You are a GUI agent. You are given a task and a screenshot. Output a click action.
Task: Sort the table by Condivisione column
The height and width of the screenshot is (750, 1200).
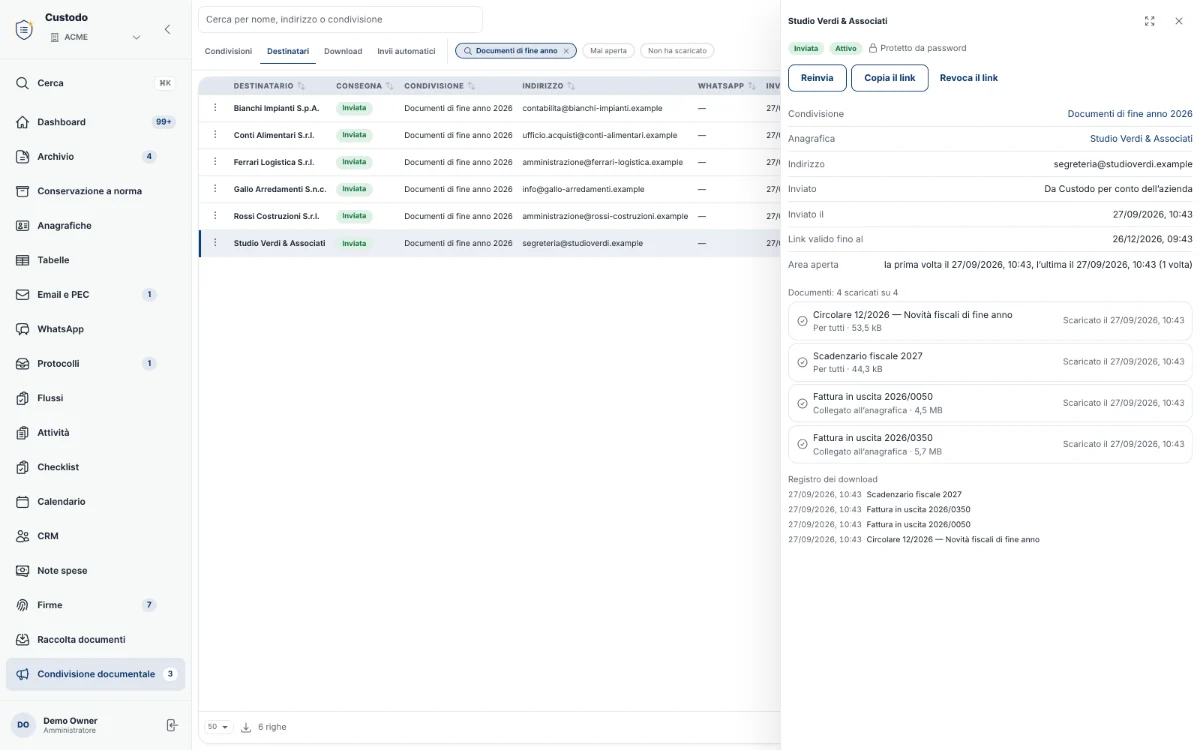(440, 86)
